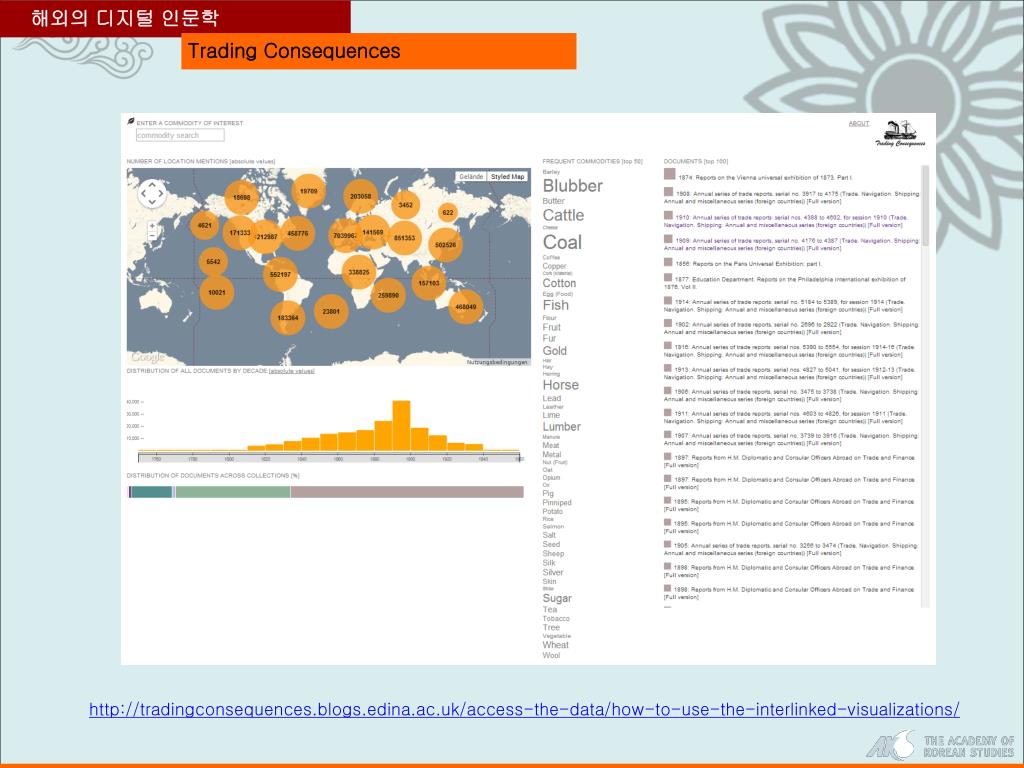Select the 171333 map cluster marker
Screen dimensions: 1024x768
[x=240, y=232]
